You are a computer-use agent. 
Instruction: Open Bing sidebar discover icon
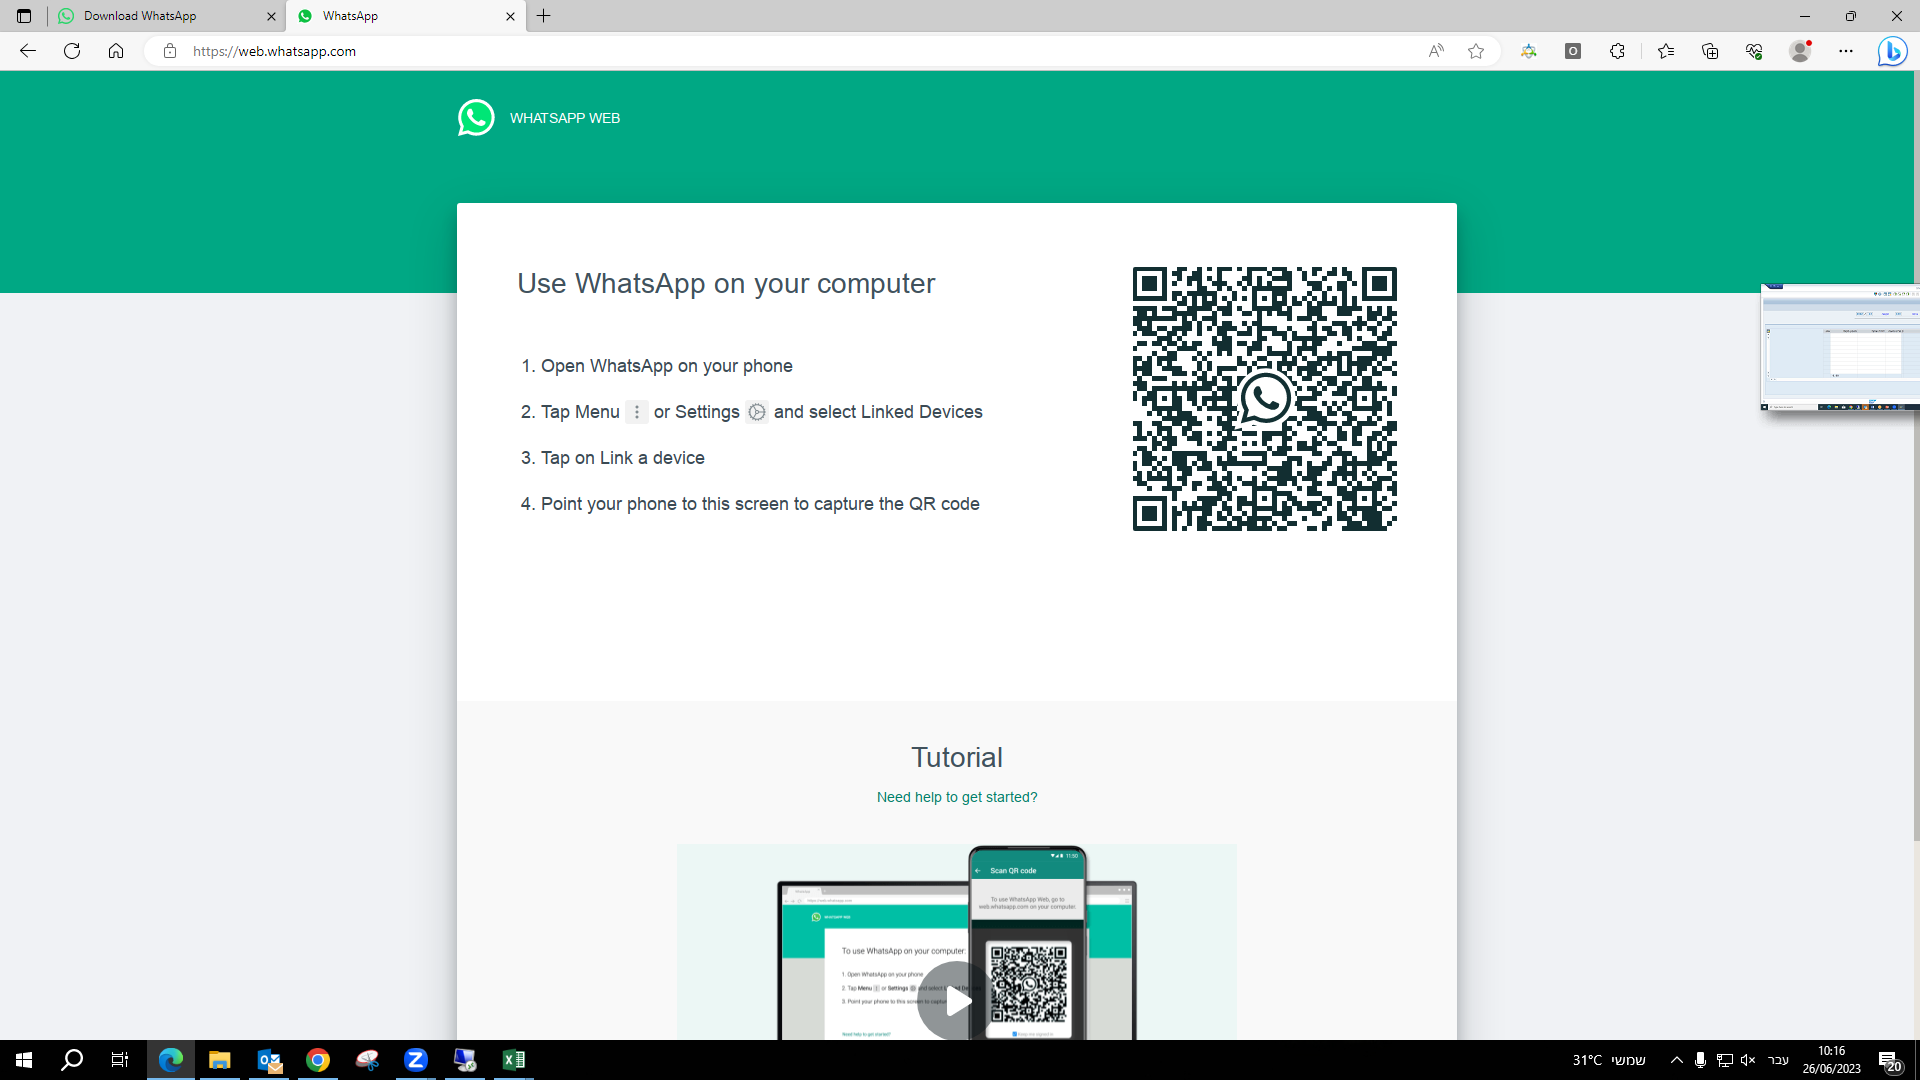(x=1892, y=51)
